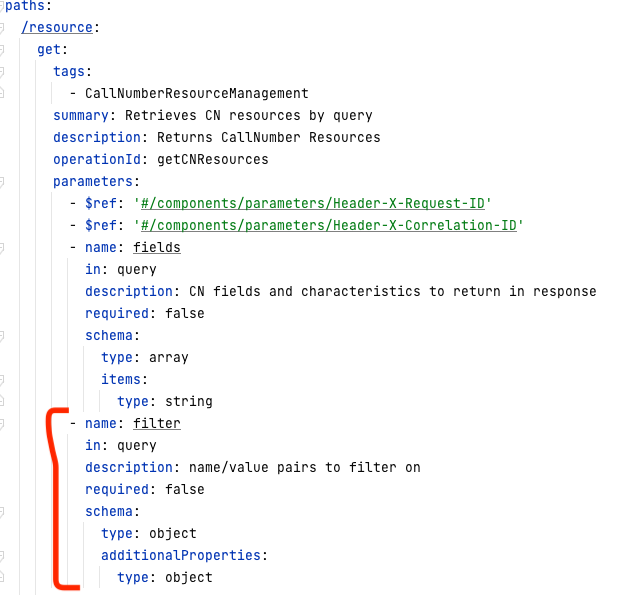Fold the items block gutter icon
The height and width of the screenshot is (595, 618).
[2, 379]
